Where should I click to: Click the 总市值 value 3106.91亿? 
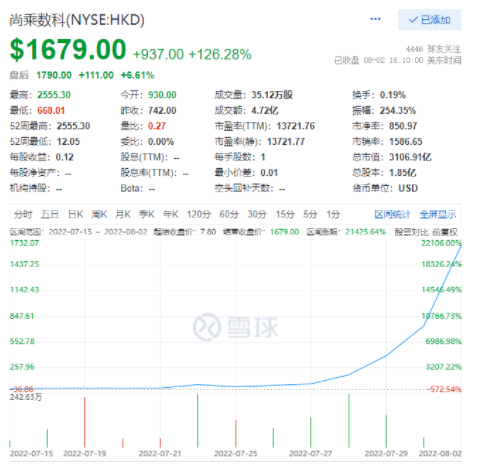[410, 157]
